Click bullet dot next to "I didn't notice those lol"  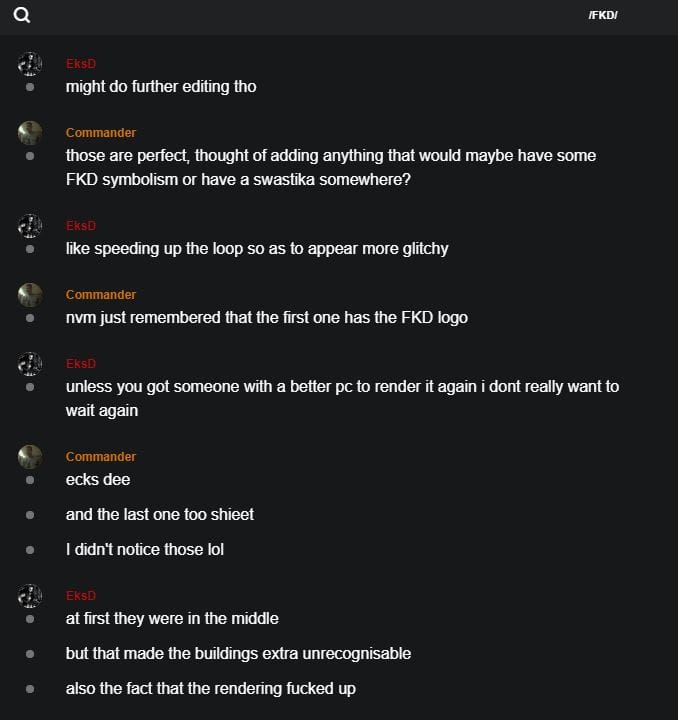pyautogui.click(x=30, y=550)
